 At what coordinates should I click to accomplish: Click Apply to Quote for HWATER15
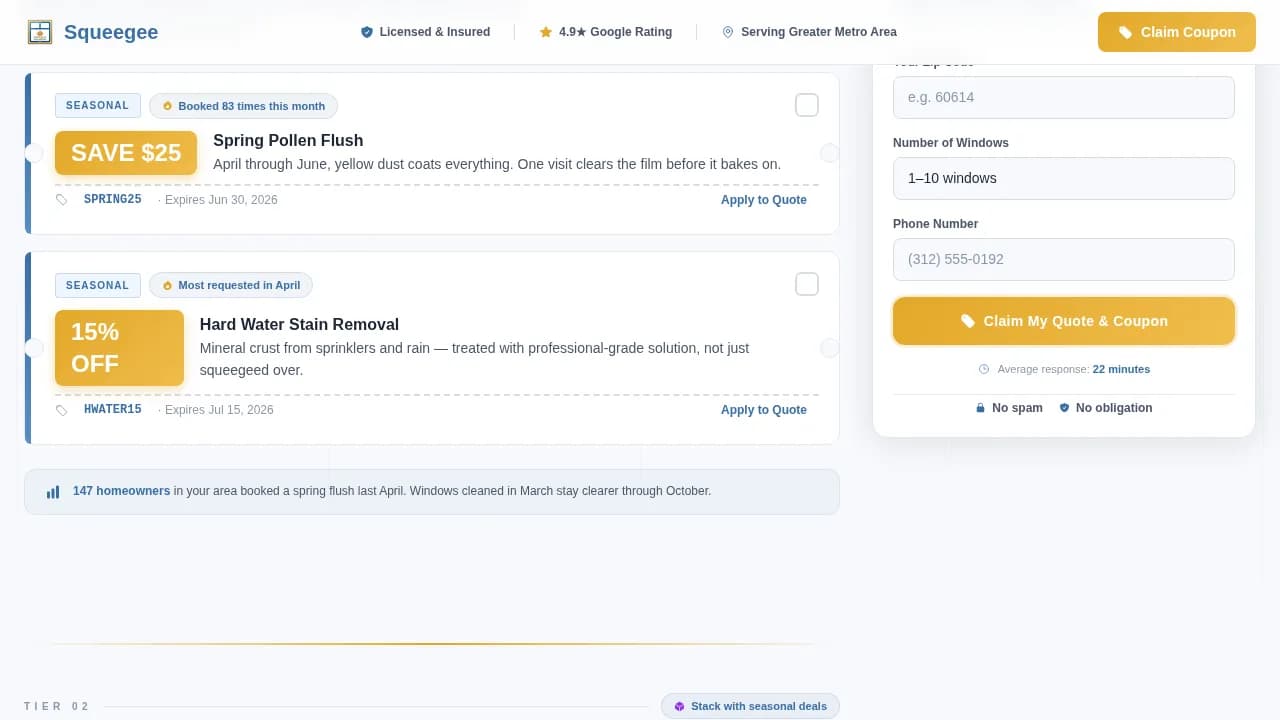(763, 410)
